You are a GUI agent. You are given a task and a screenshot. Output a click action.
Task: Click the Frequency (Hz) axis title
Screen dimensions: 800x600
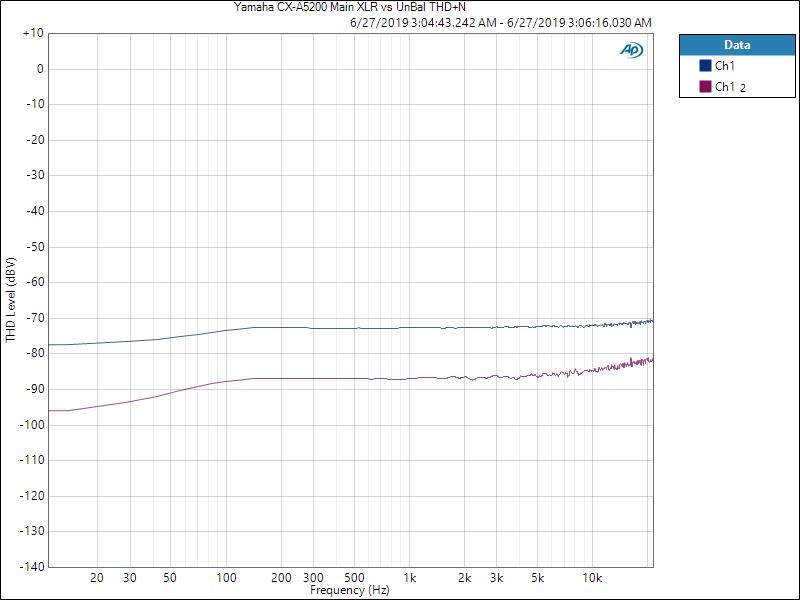pos(349,591)
